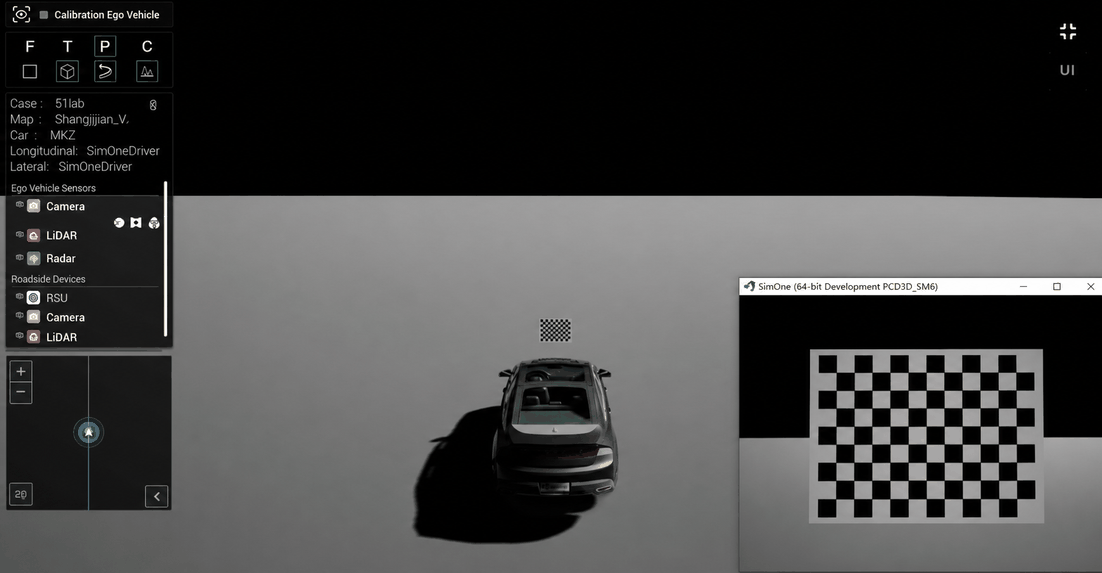Maximize the SimOne camera preview window
Viewport: 1102px width, 573px height.
pos(1056,286)
